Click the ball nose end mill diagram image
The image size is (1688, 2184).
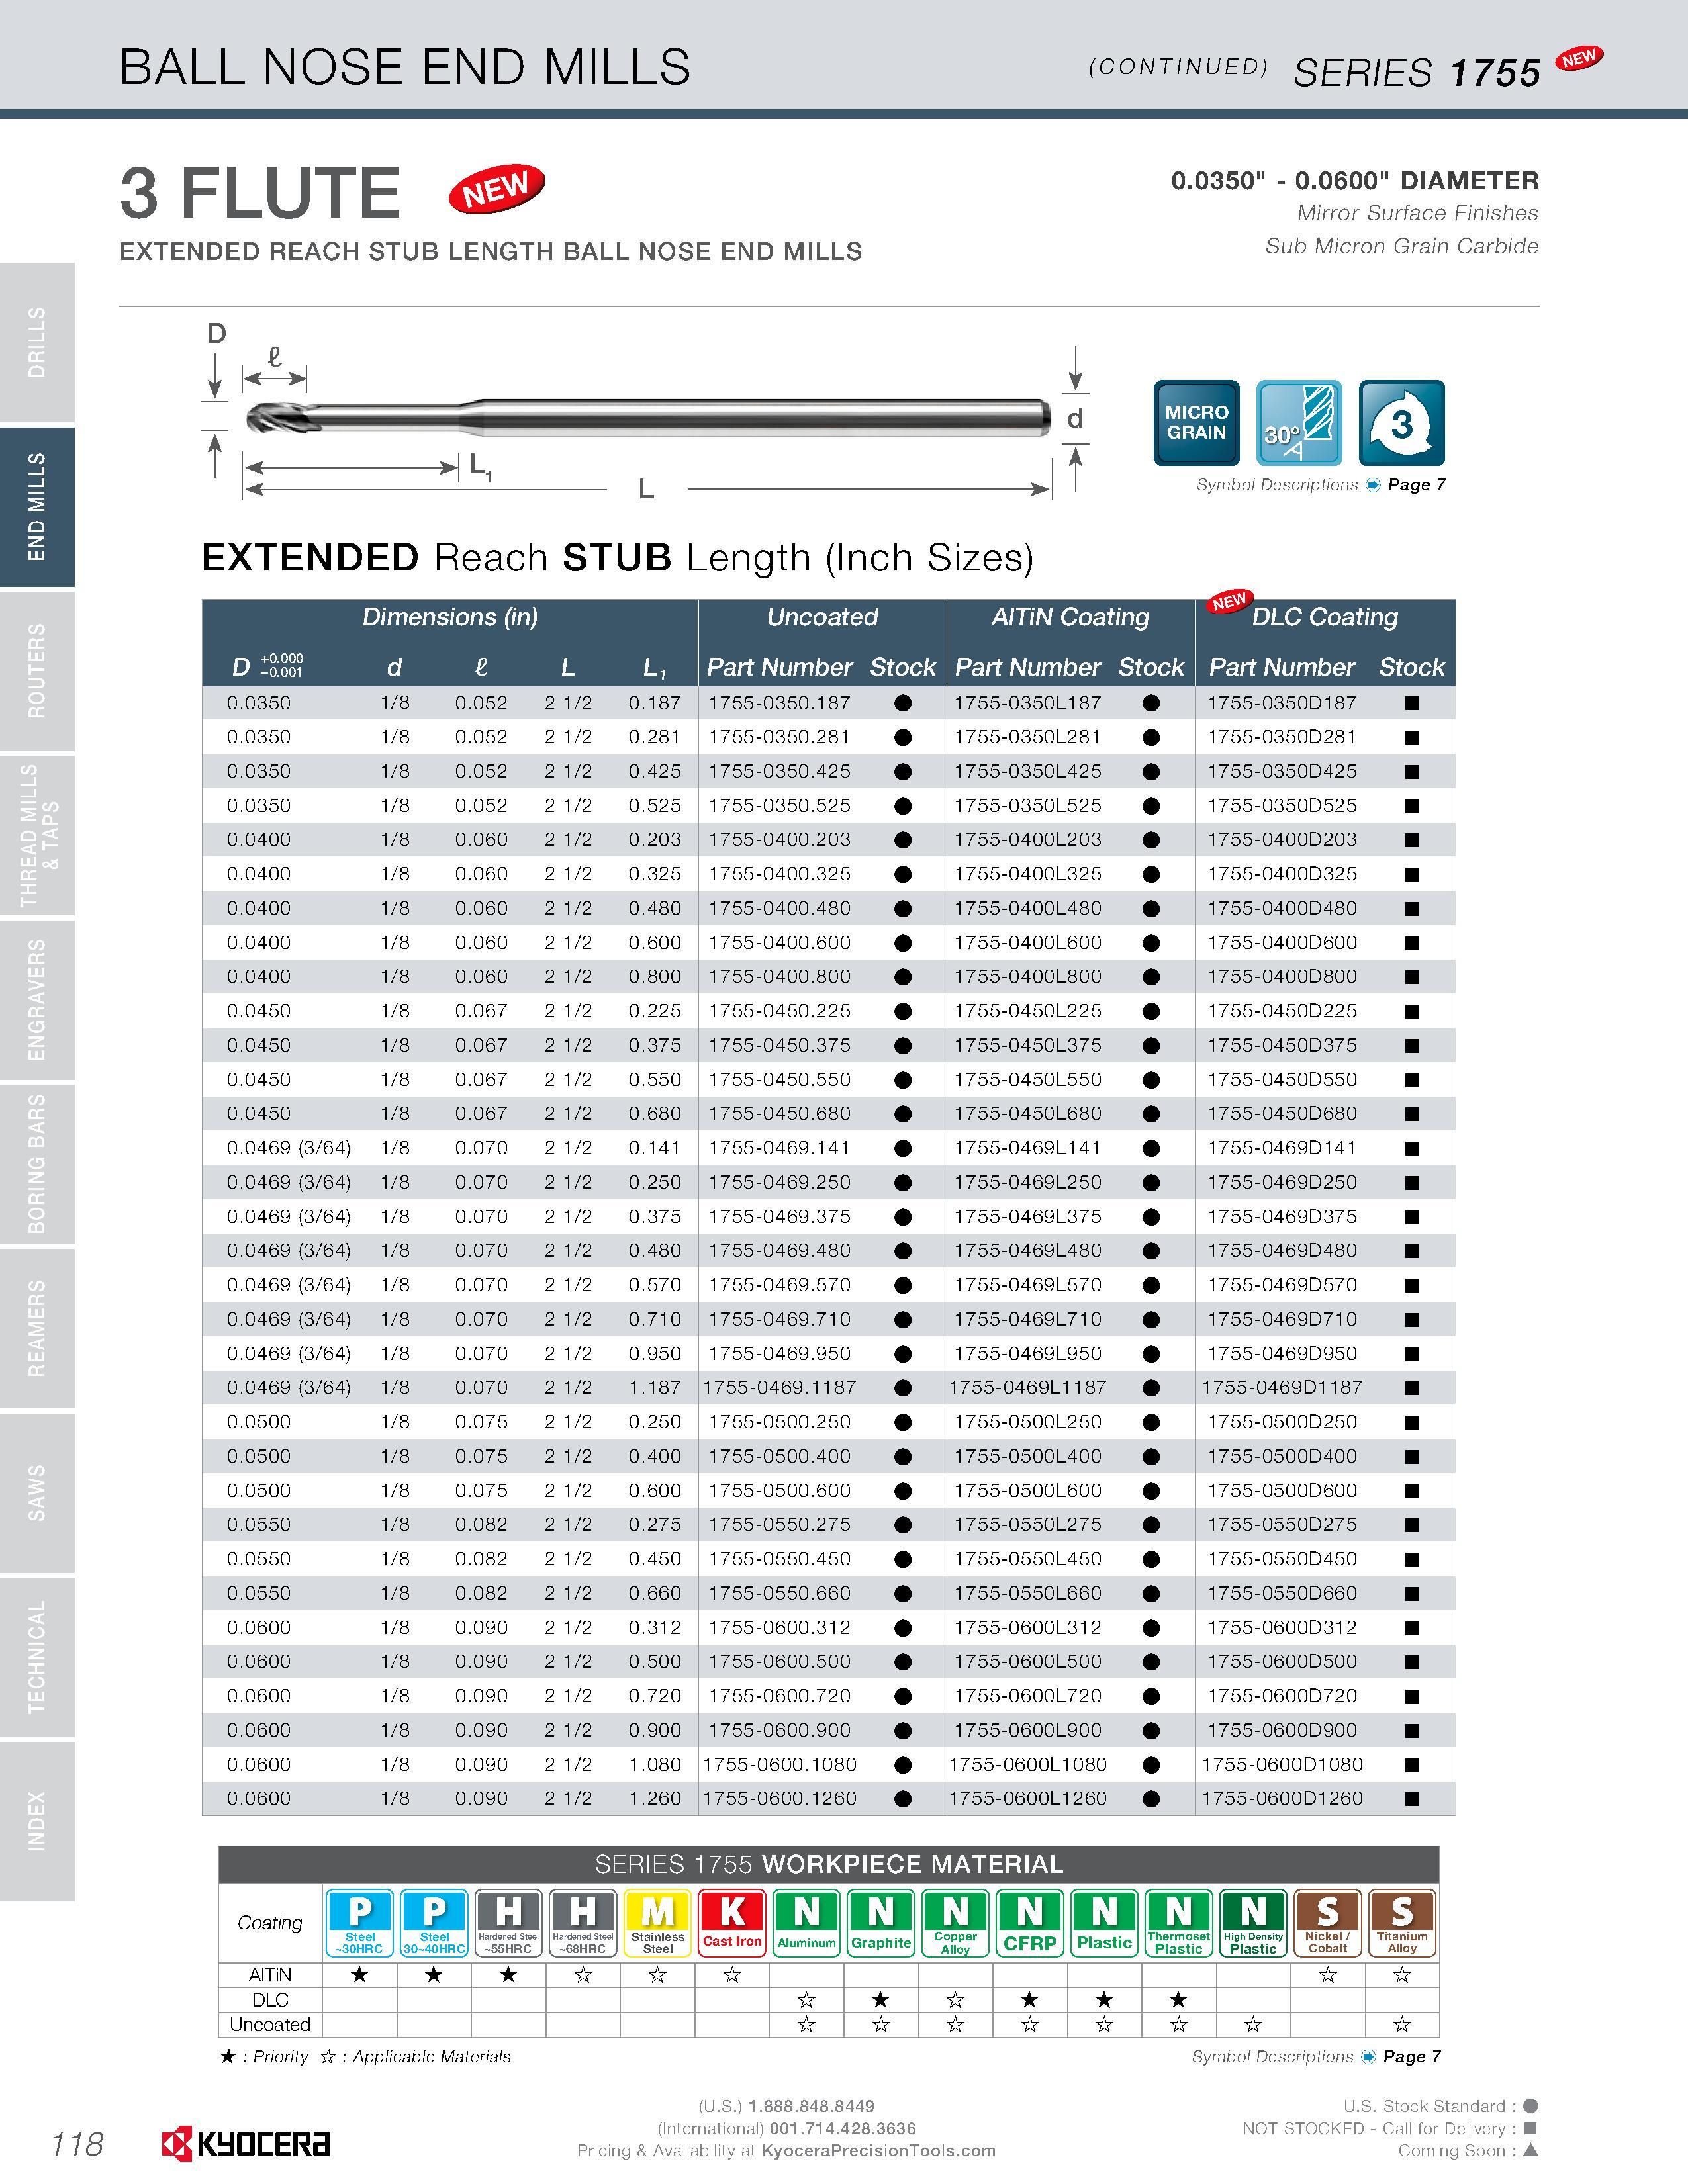pyautogui.click(x=647, y=417)
